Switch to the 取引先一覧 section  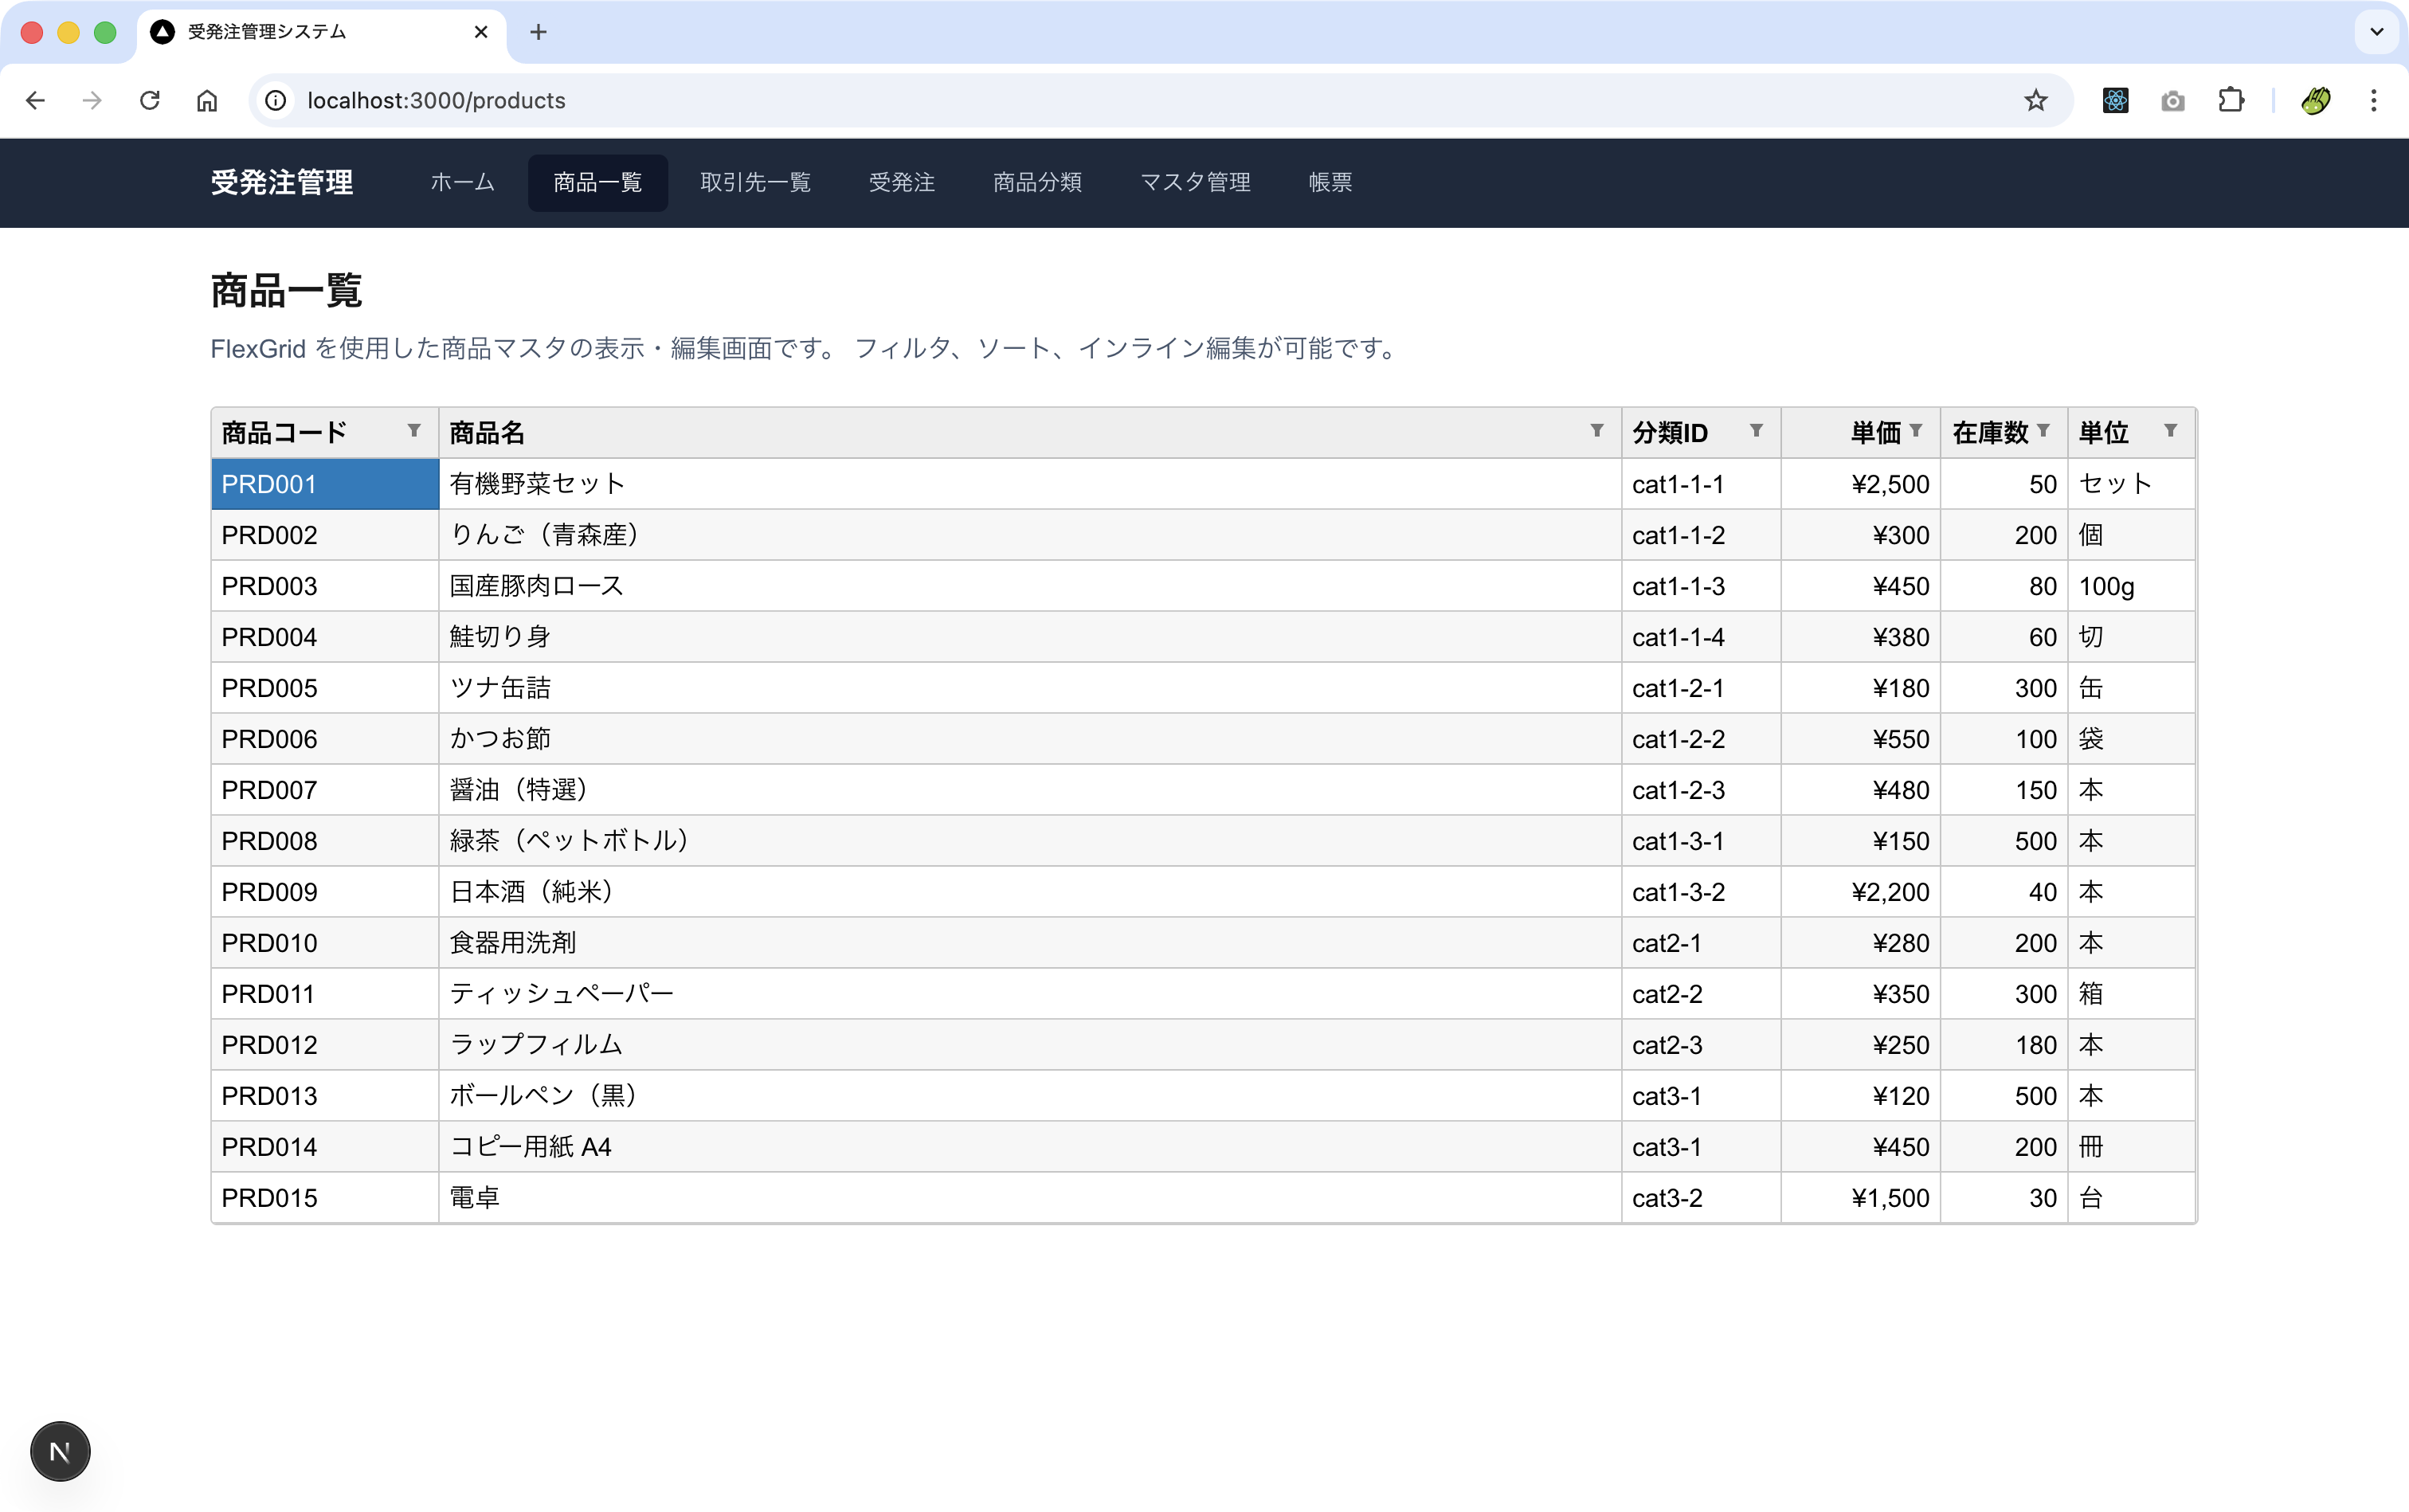tap(754, 182)
